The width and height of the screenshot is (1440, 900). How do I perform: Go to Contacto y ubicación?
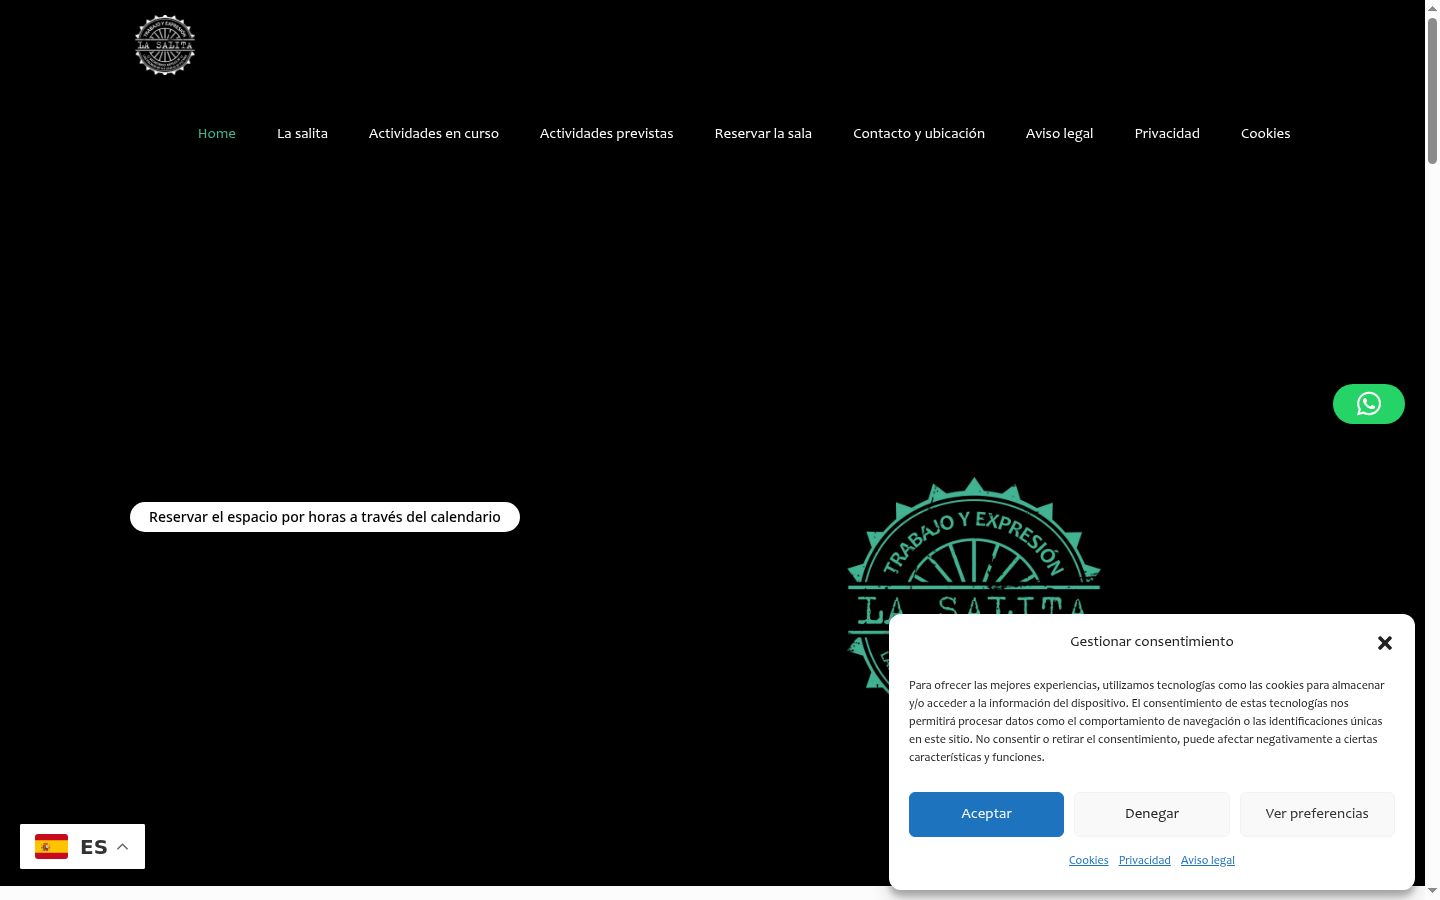click(x=919, y=133)
